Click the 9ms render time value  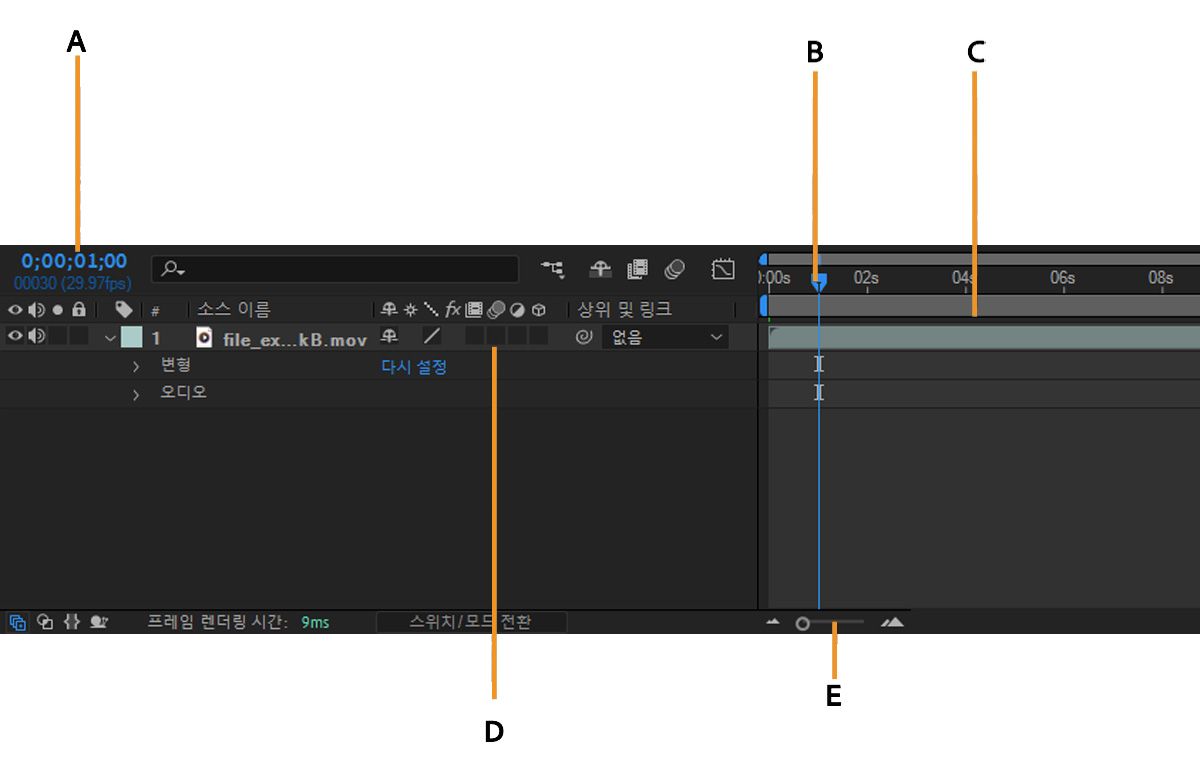(x=315, y=622)
